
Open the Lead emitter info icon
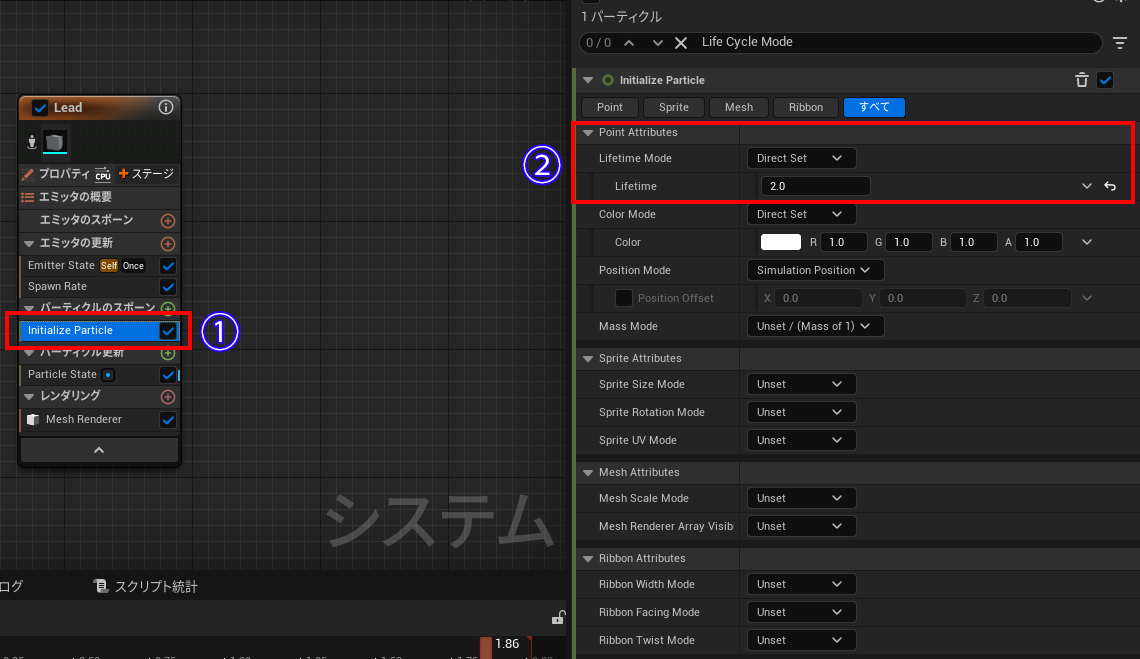tap(166, 108)
